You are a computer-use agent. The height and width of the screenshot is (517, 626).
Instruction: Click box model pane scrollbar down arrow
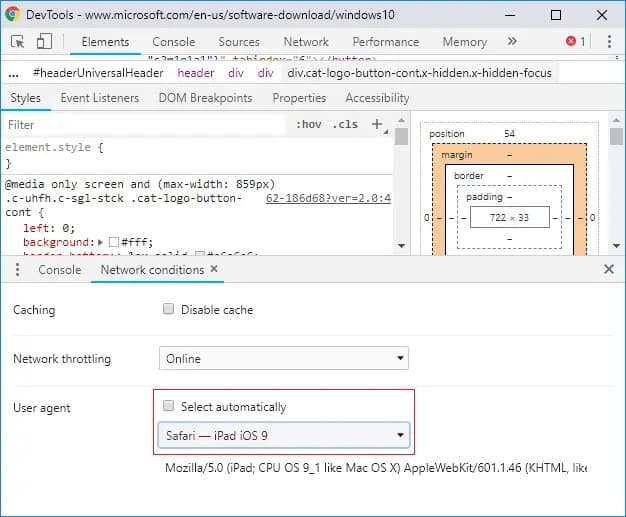coord(616,246)
